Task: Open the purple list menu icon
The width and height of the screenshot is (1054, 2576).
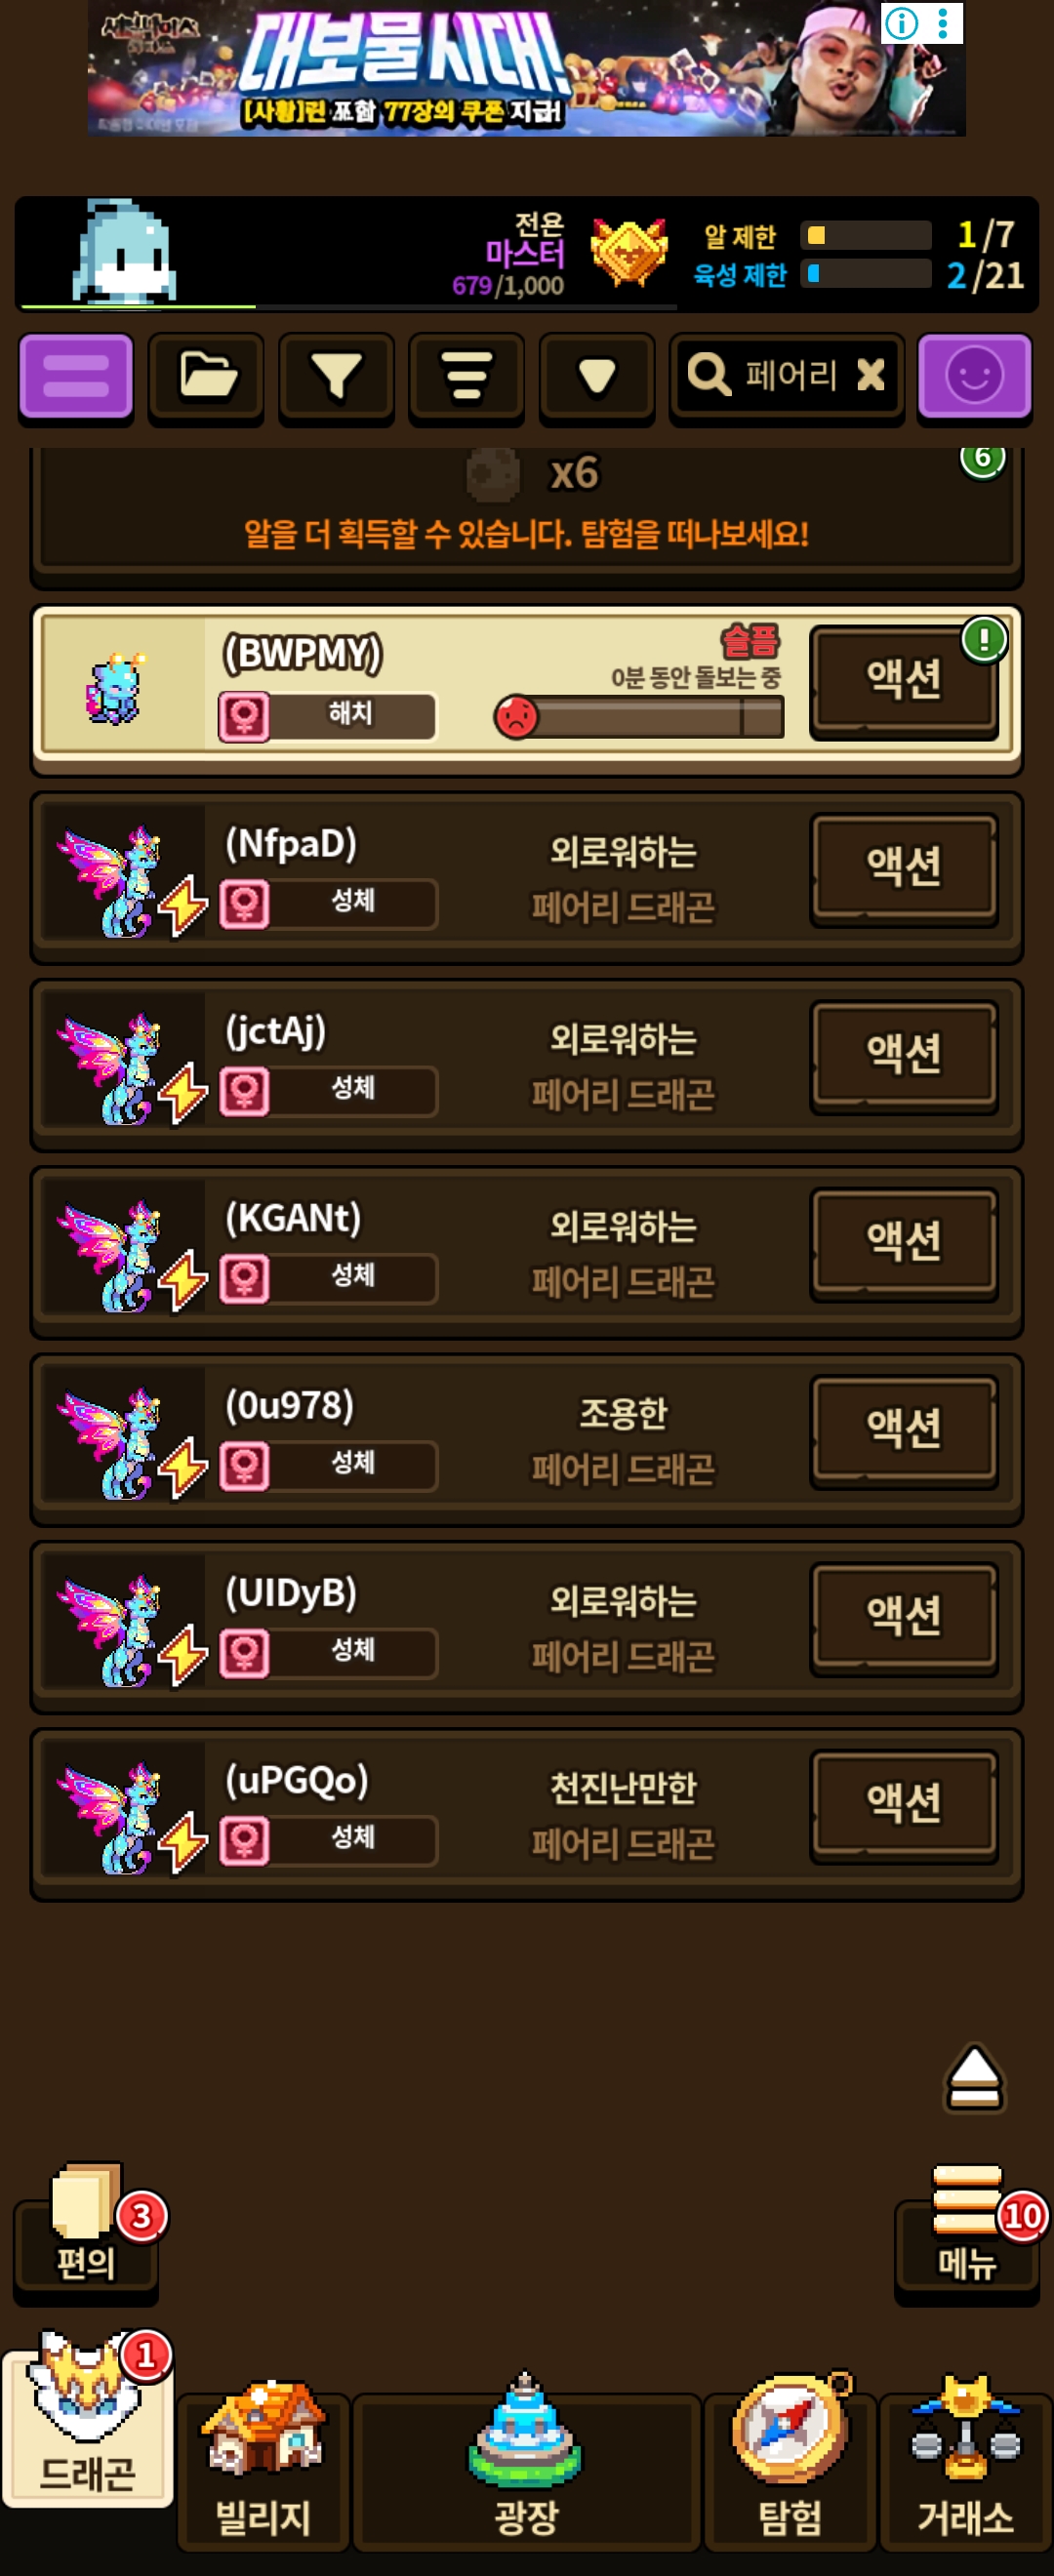Action: point(76,377)
